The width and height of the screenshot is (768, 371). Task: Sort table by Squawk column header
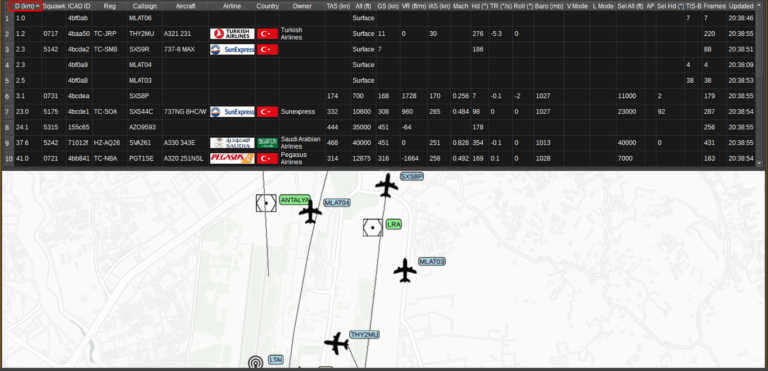[x=54, y=6]
